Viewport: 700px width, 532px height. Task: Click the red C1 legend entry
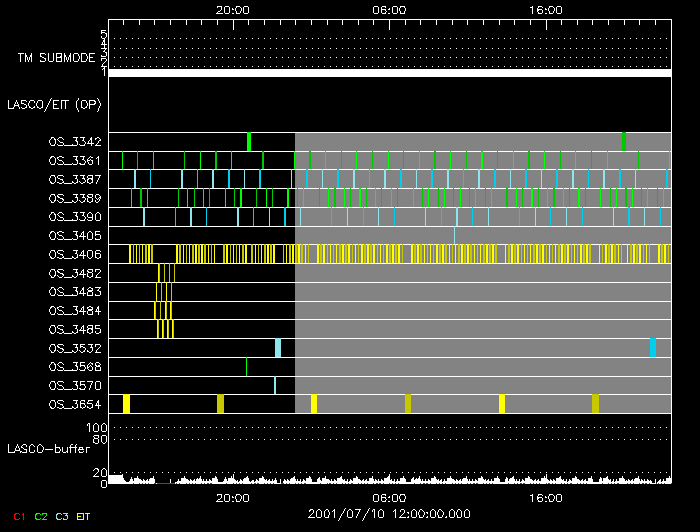click(x=17, y=515)
